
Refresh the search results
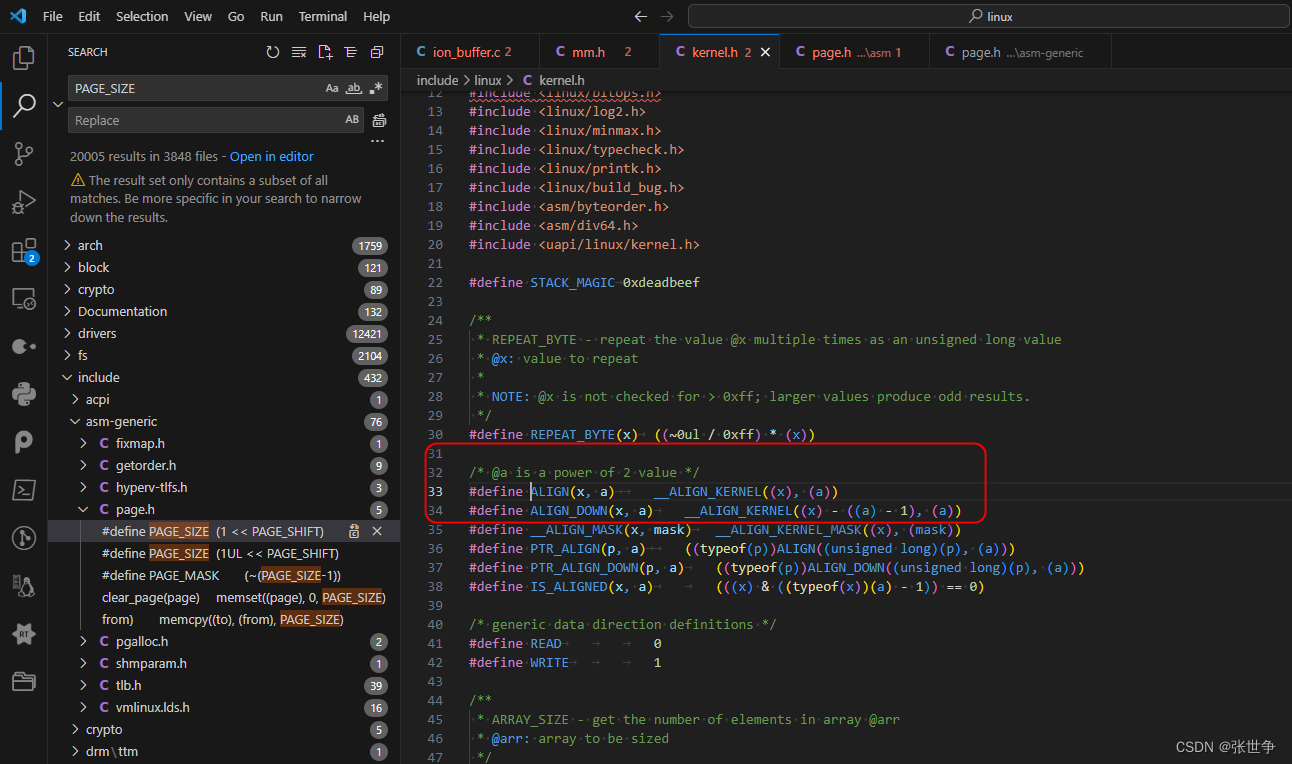pyautogui.click(x=273, y=52)
